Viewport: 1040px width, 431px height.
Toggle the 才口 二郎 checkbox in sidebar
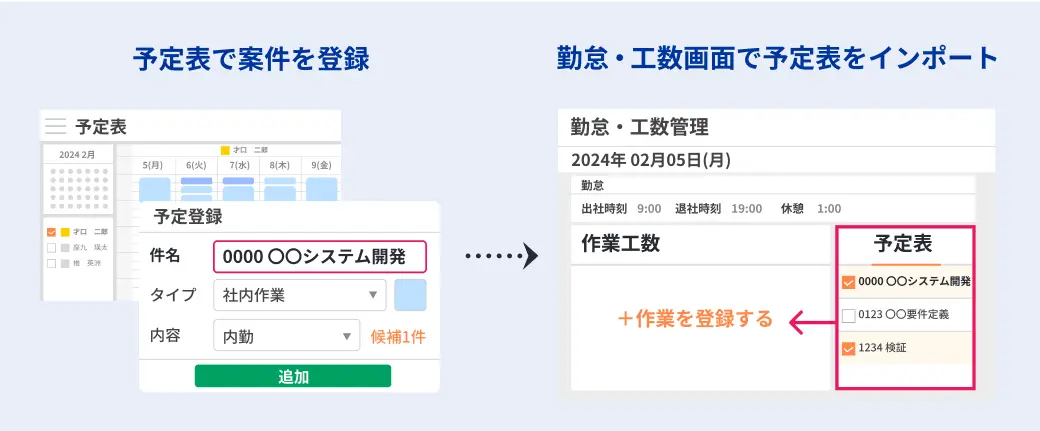tap(51, 232)
